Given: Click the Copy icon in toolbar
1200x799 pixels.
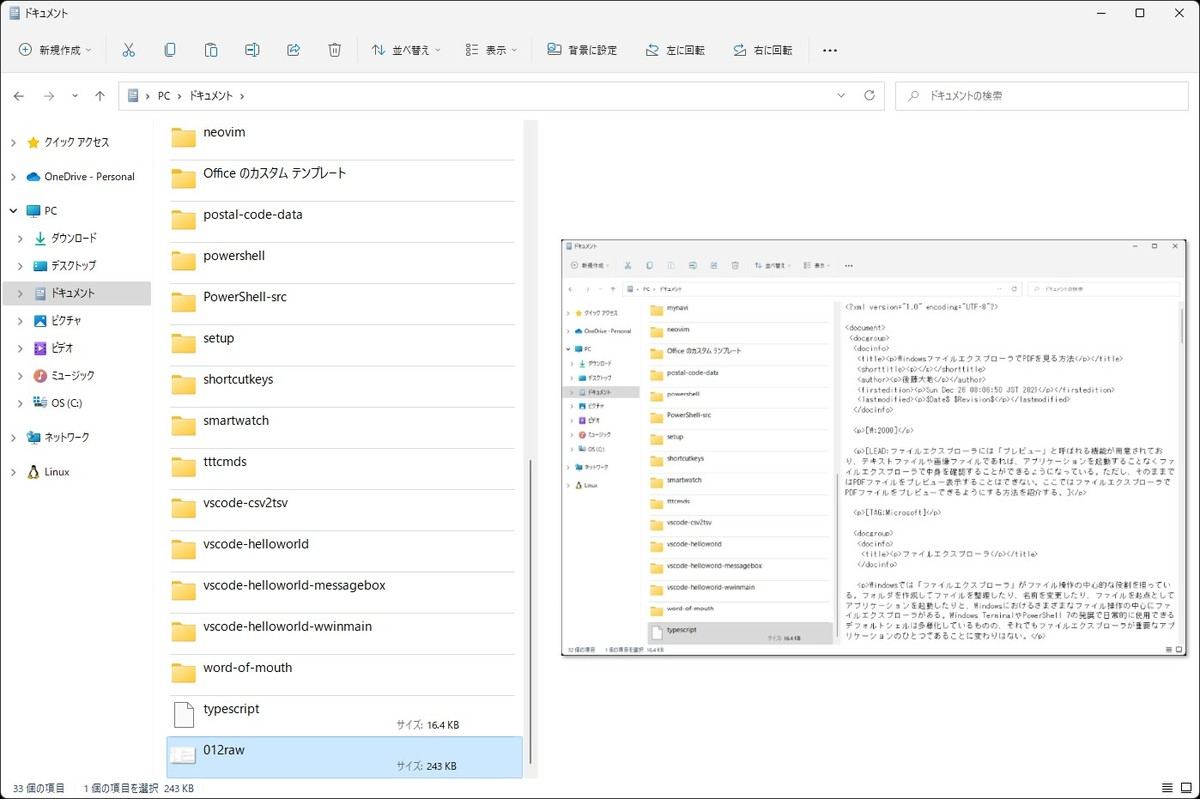Looking at the screenshot, I should (170, 50).
